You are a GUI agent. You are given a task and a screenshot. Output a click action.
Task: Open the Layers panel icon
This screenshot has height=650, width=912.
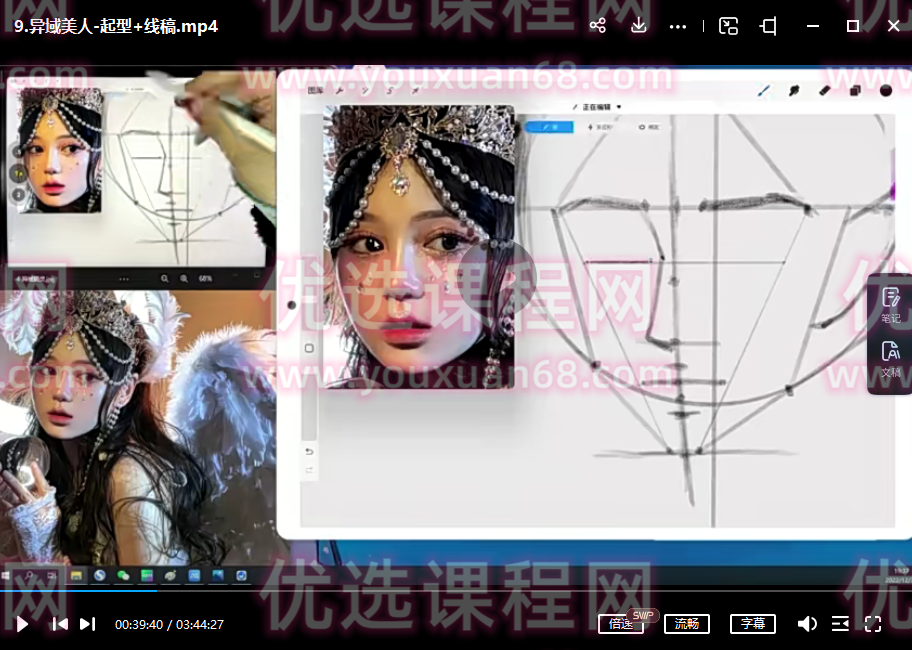854,91
